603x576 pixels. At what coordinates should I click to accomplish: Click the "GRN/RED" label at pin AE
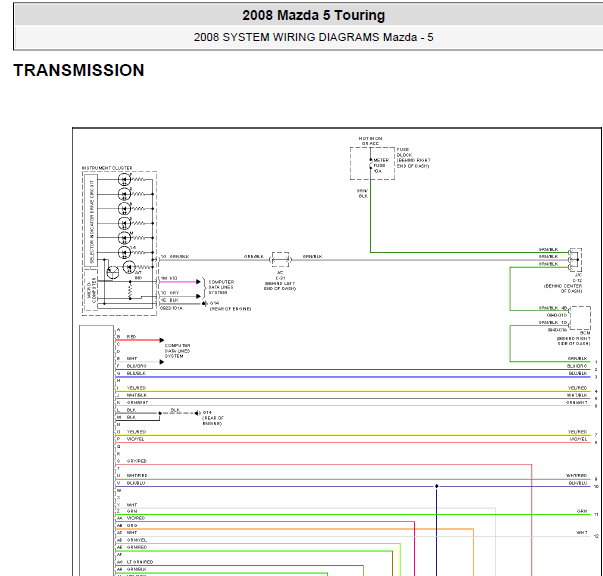click(x=137, y=547)
